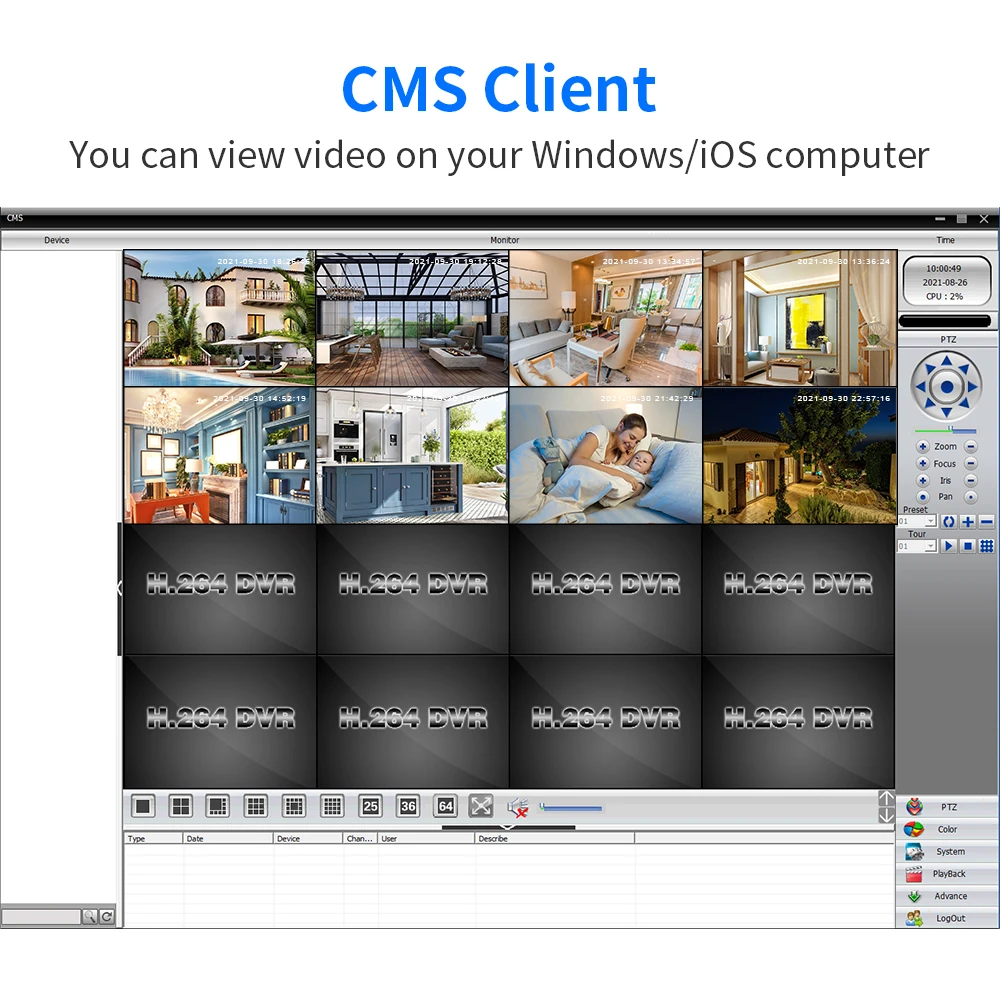Switch to four-view grid layout

point(180,807)
